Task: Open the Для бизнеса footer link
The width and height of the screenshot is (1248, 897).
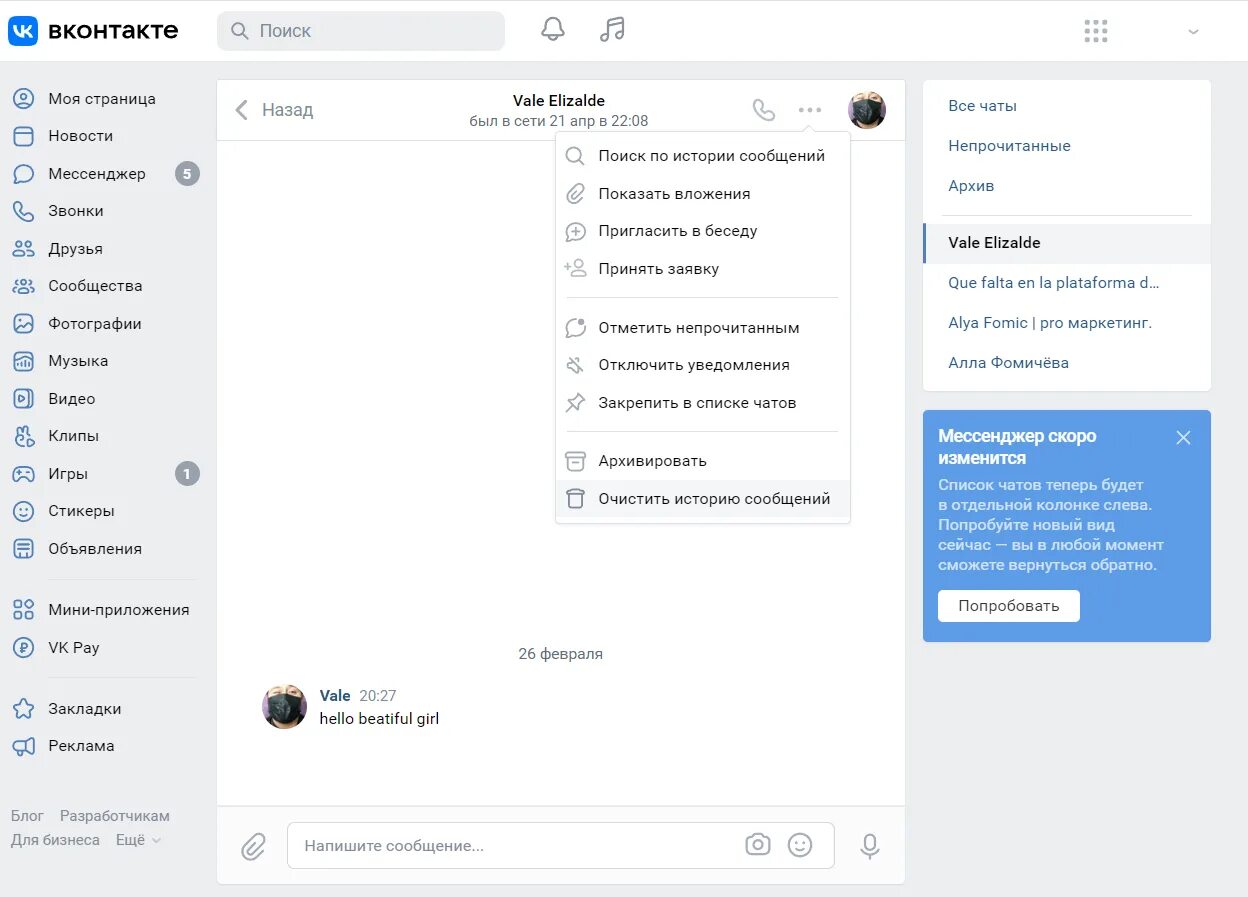Action: click(x=55, y=840)
